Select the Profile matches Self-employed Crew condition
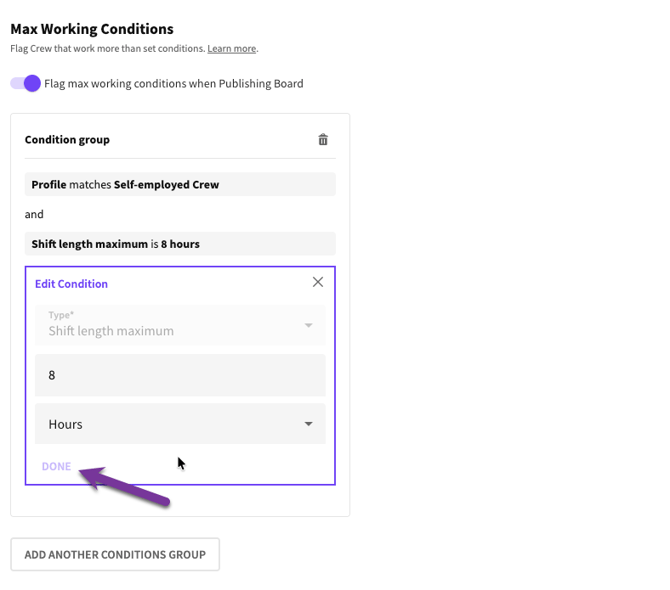 [x=180, y=184]
